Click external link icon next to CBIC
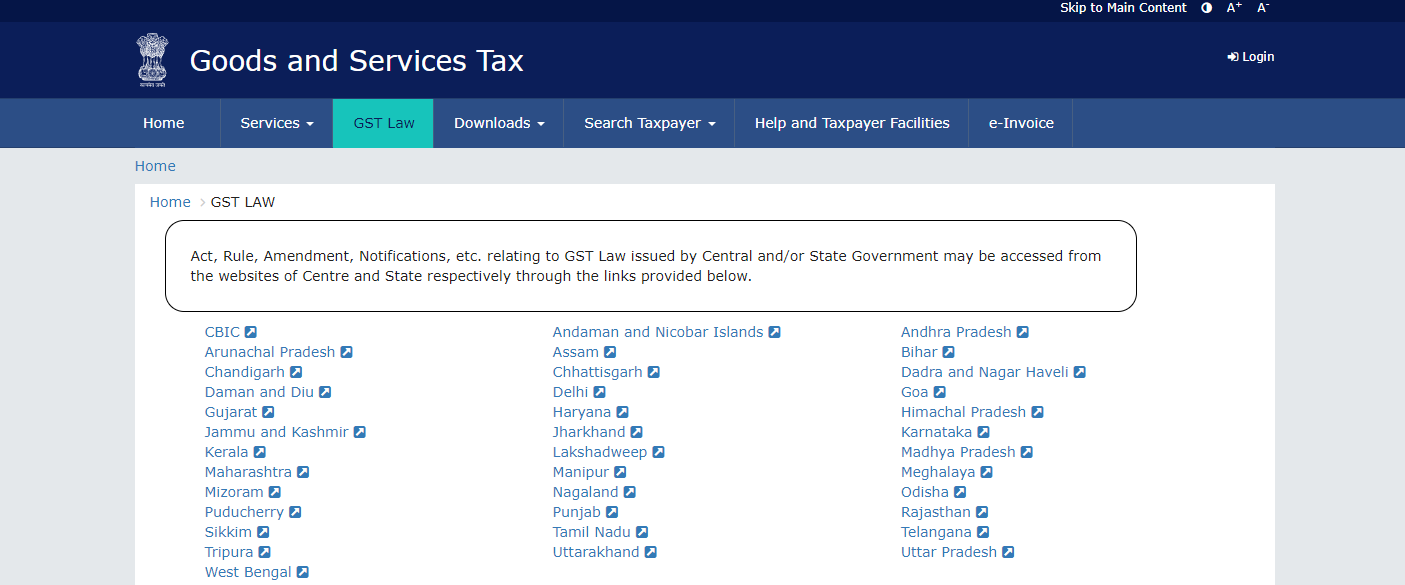Screen dimensions: 1405x585 coord(251,332)
